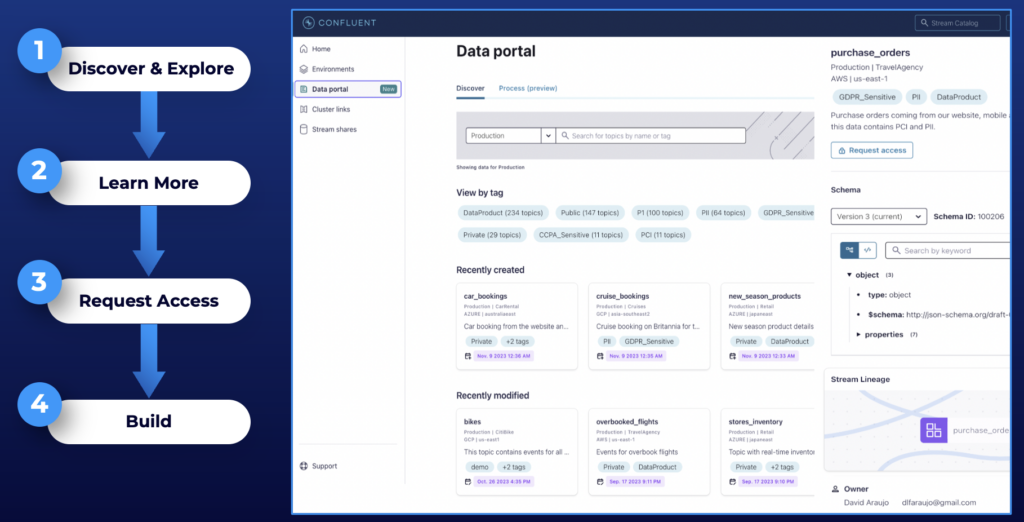This screenshot has height=522, width=1024.
Task: Click the Confluent logo icon
Action: coord(308,23)
